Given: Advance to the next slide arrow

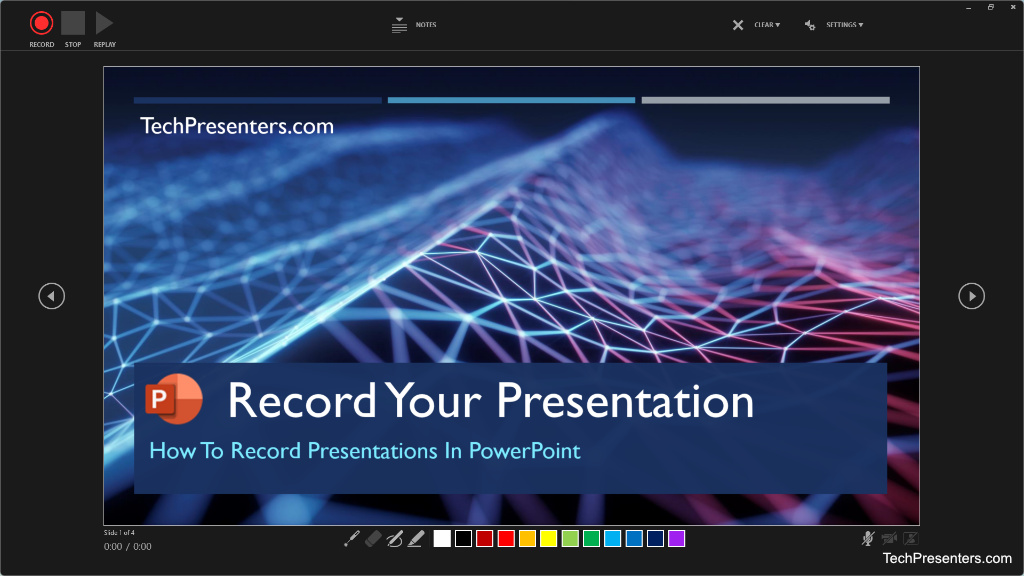Looking at the screenshot, I should click(971, 296).
